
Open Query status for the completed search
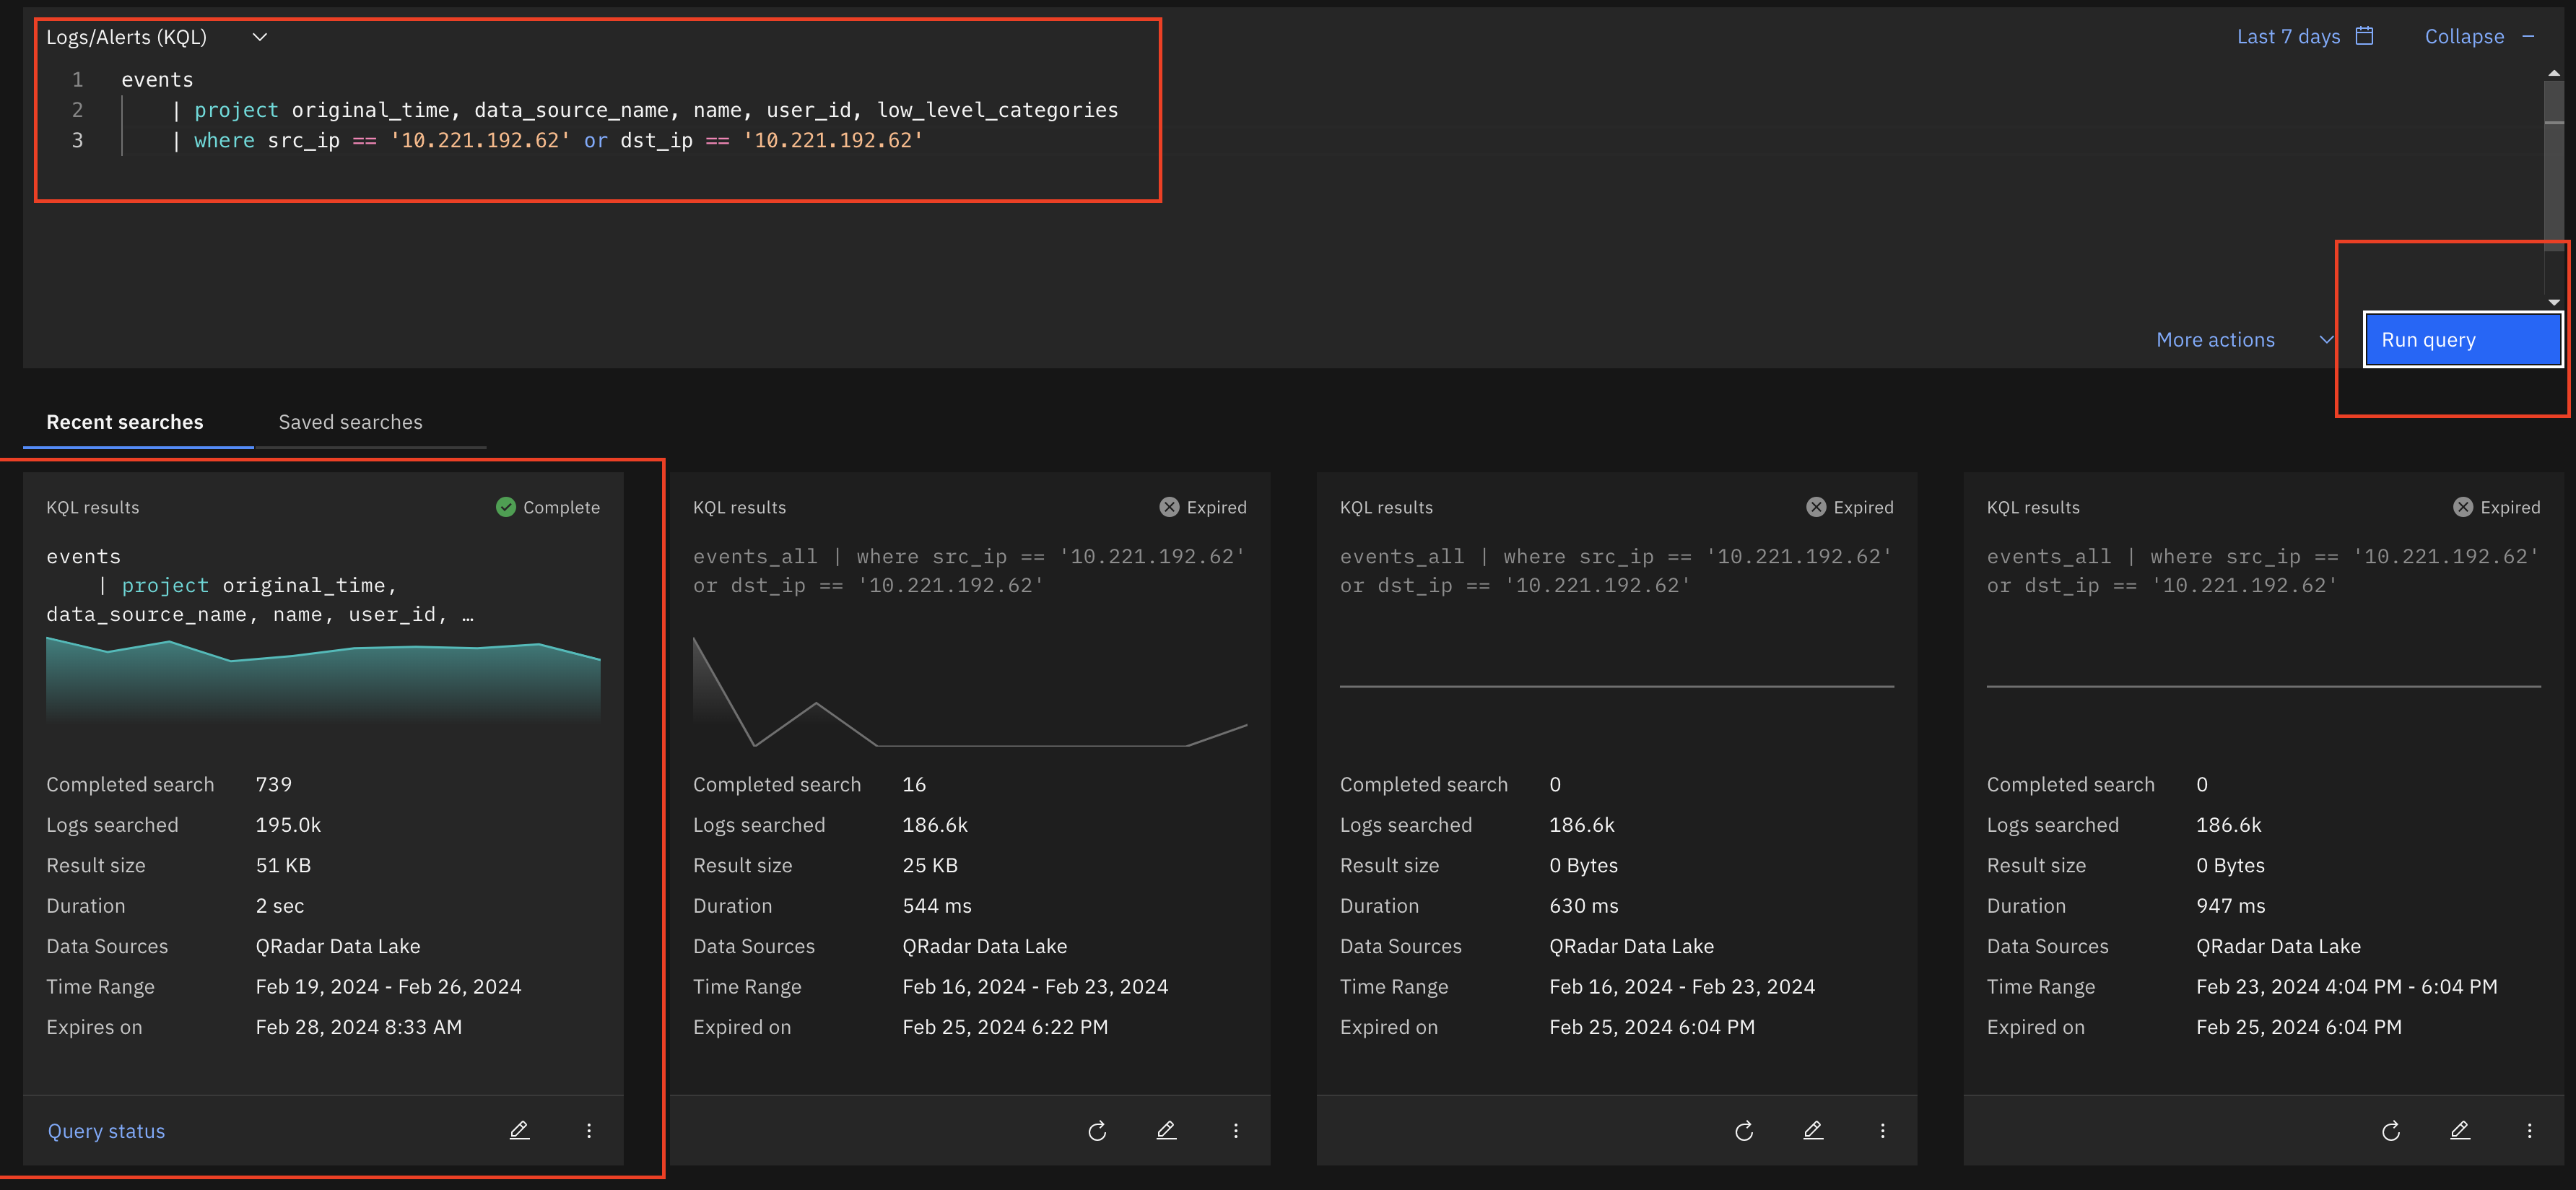[x=106, y=1131]
